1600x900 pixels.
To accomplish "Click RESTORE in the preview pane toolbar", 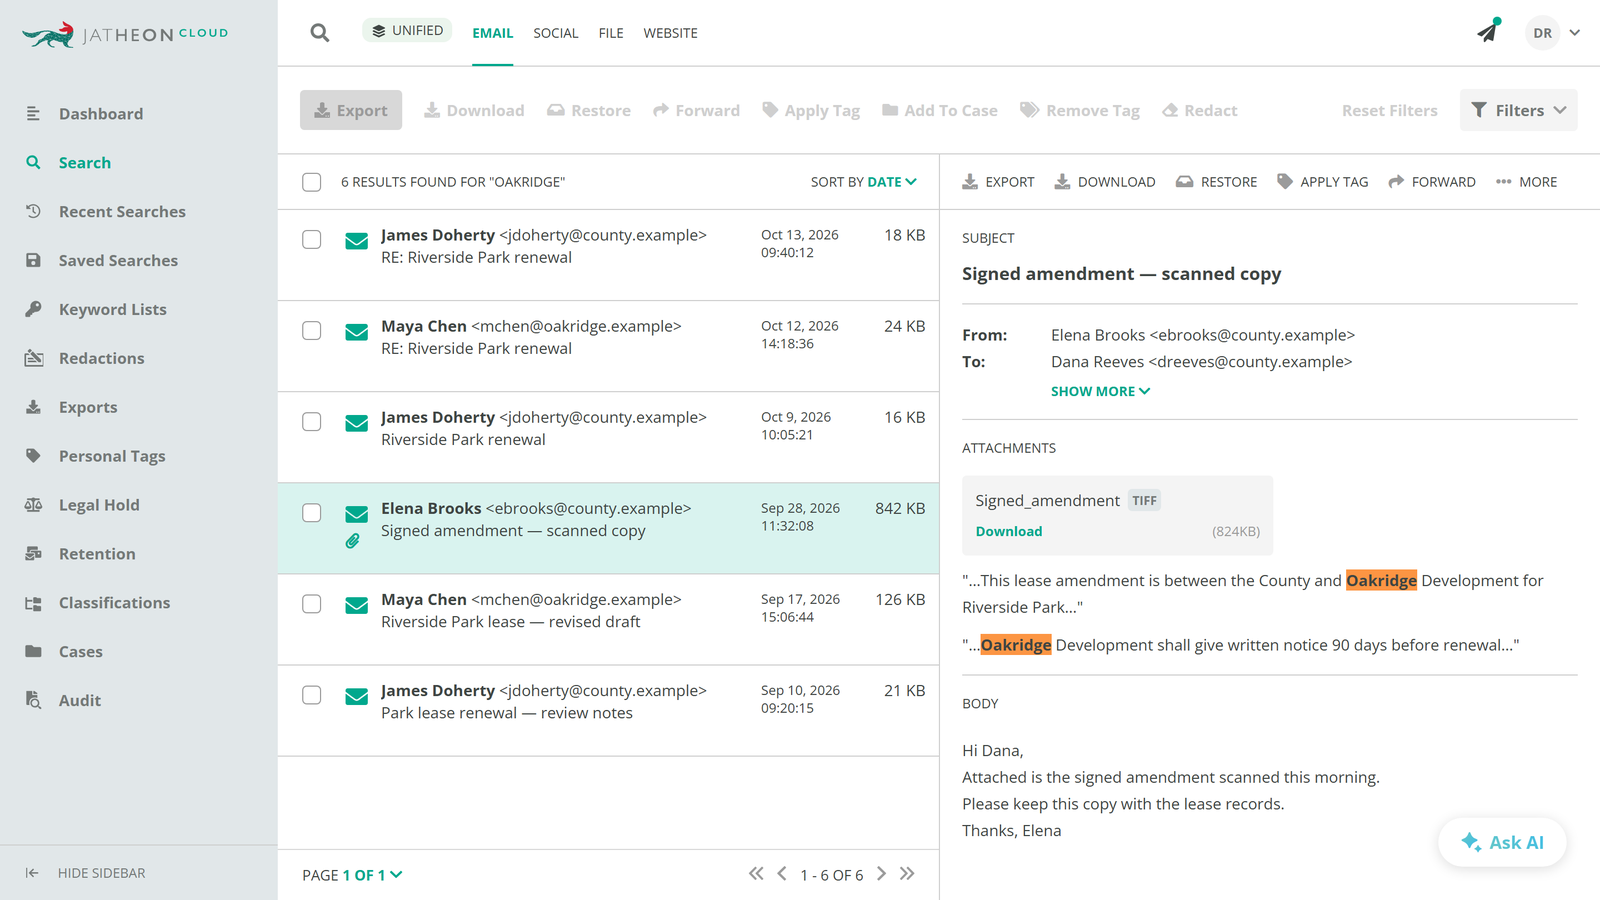I will point(1216,182).
